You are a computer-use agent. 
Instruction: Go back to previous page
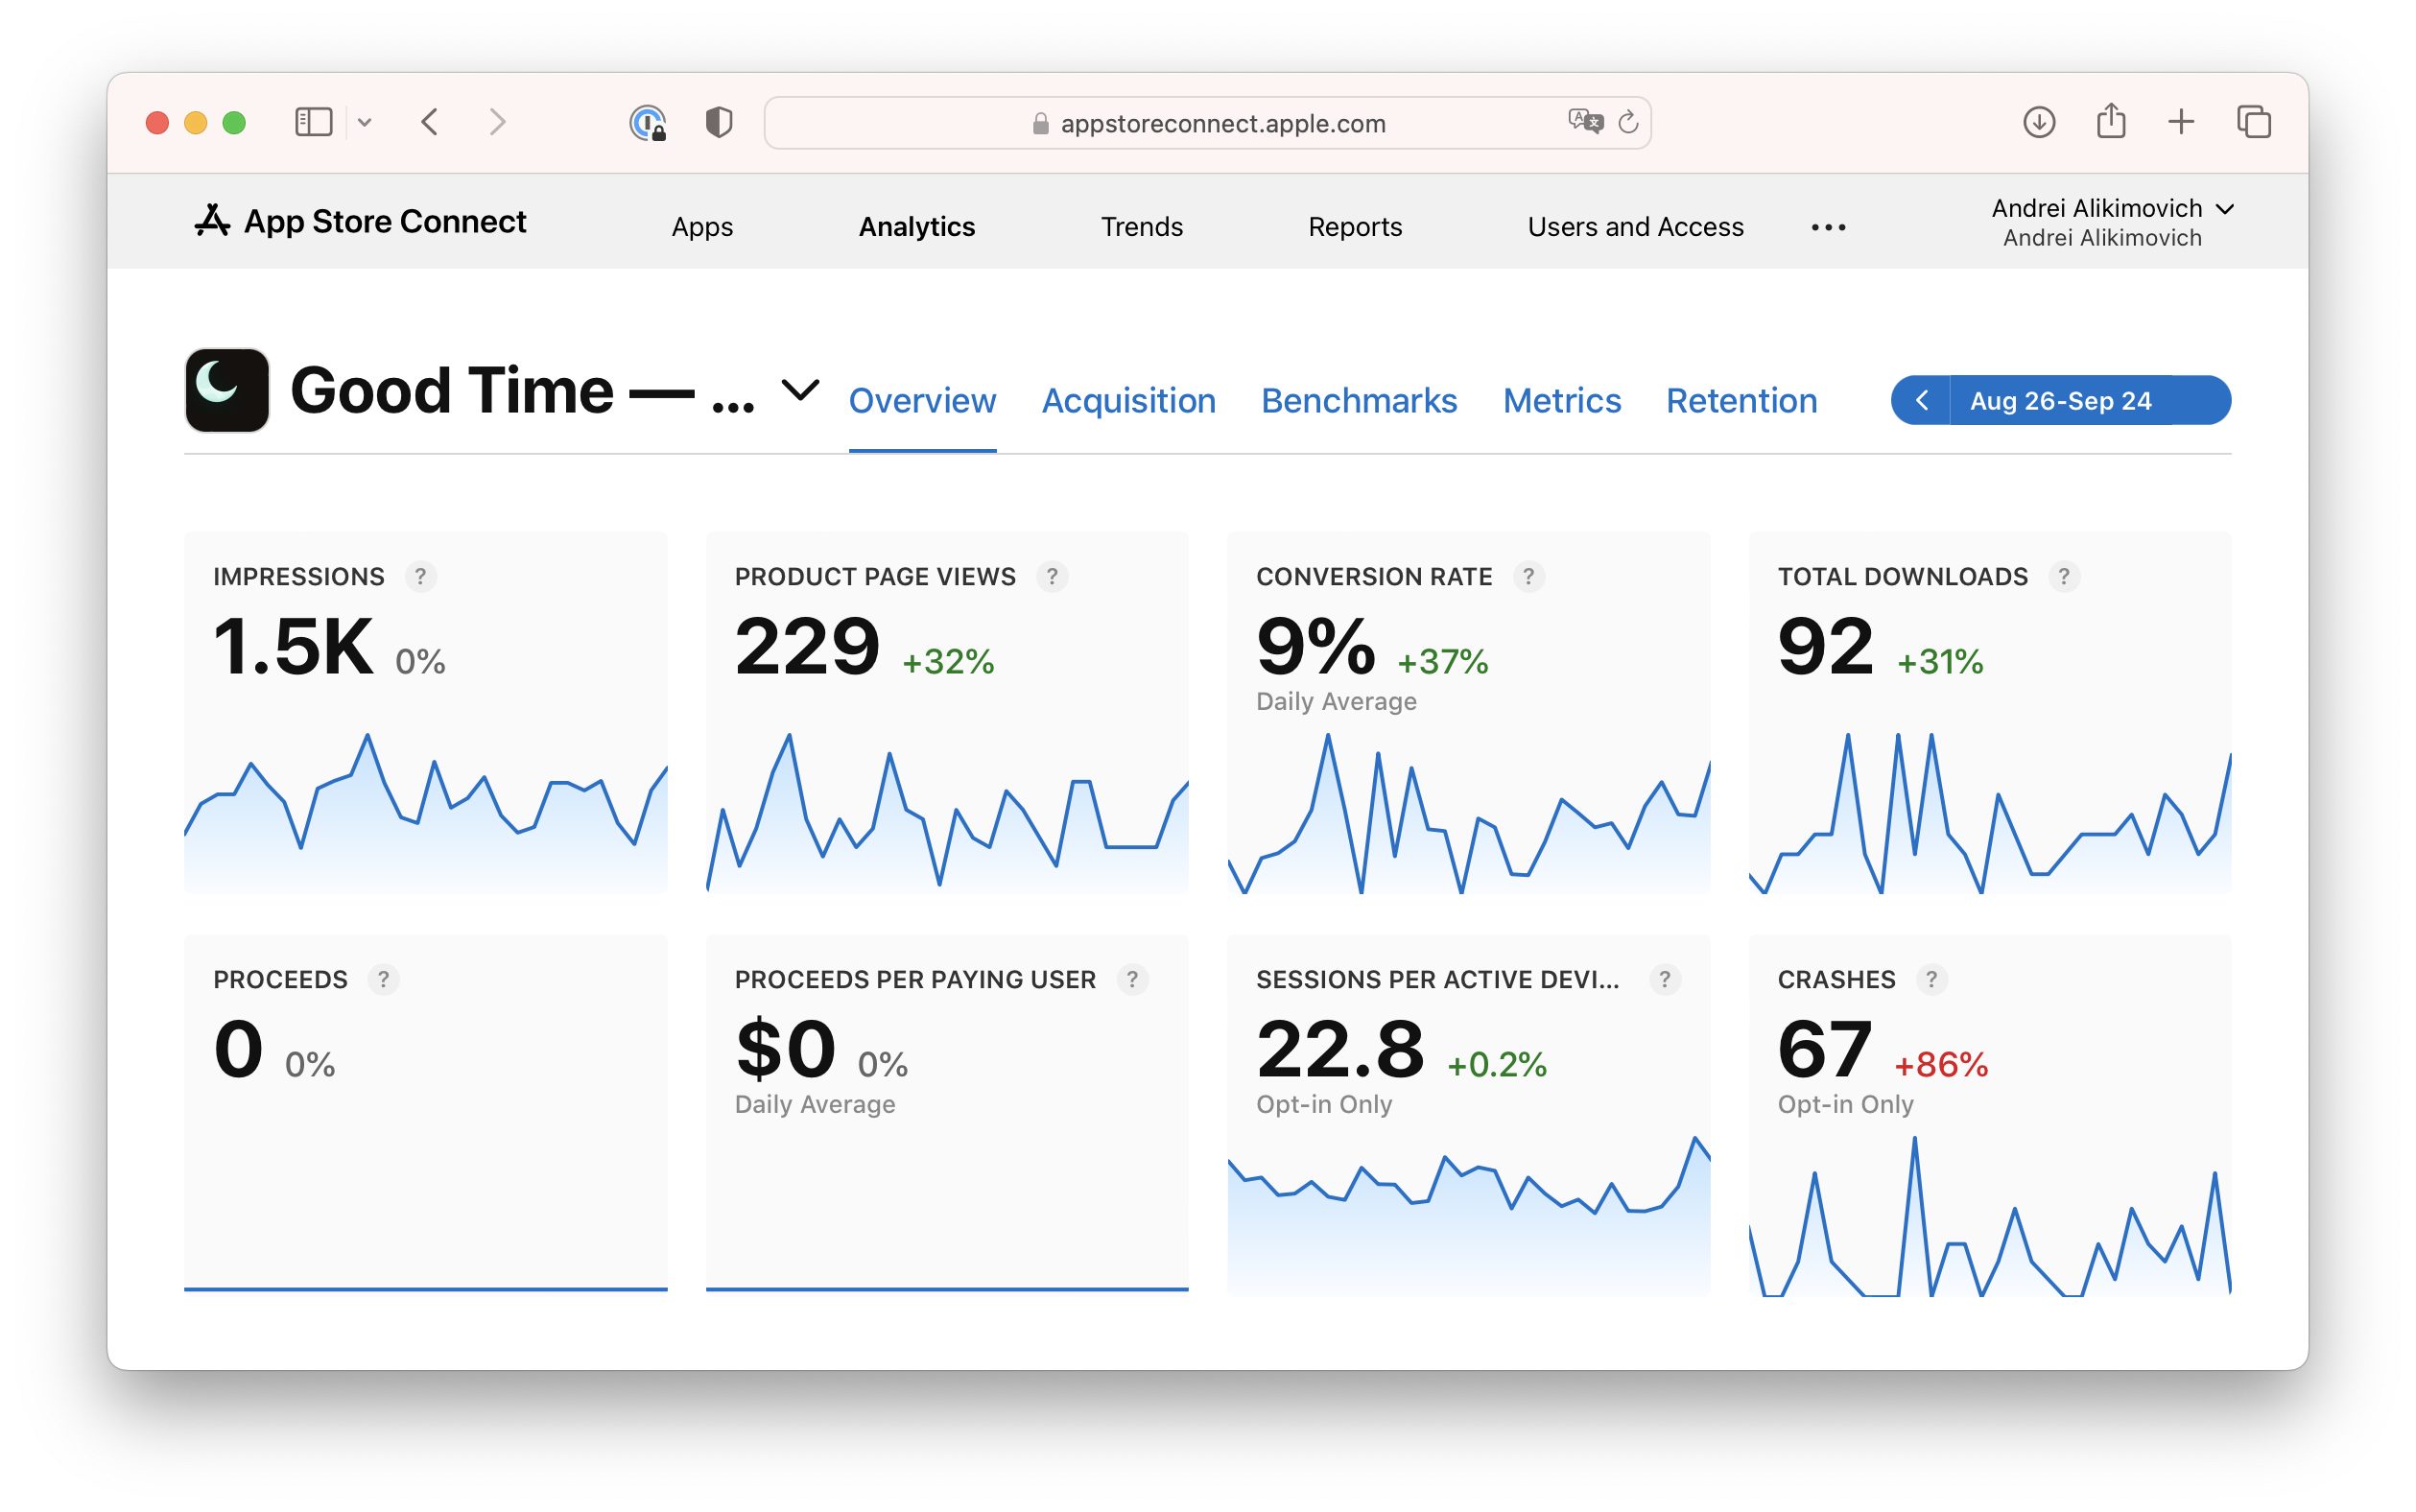point(430,122)
